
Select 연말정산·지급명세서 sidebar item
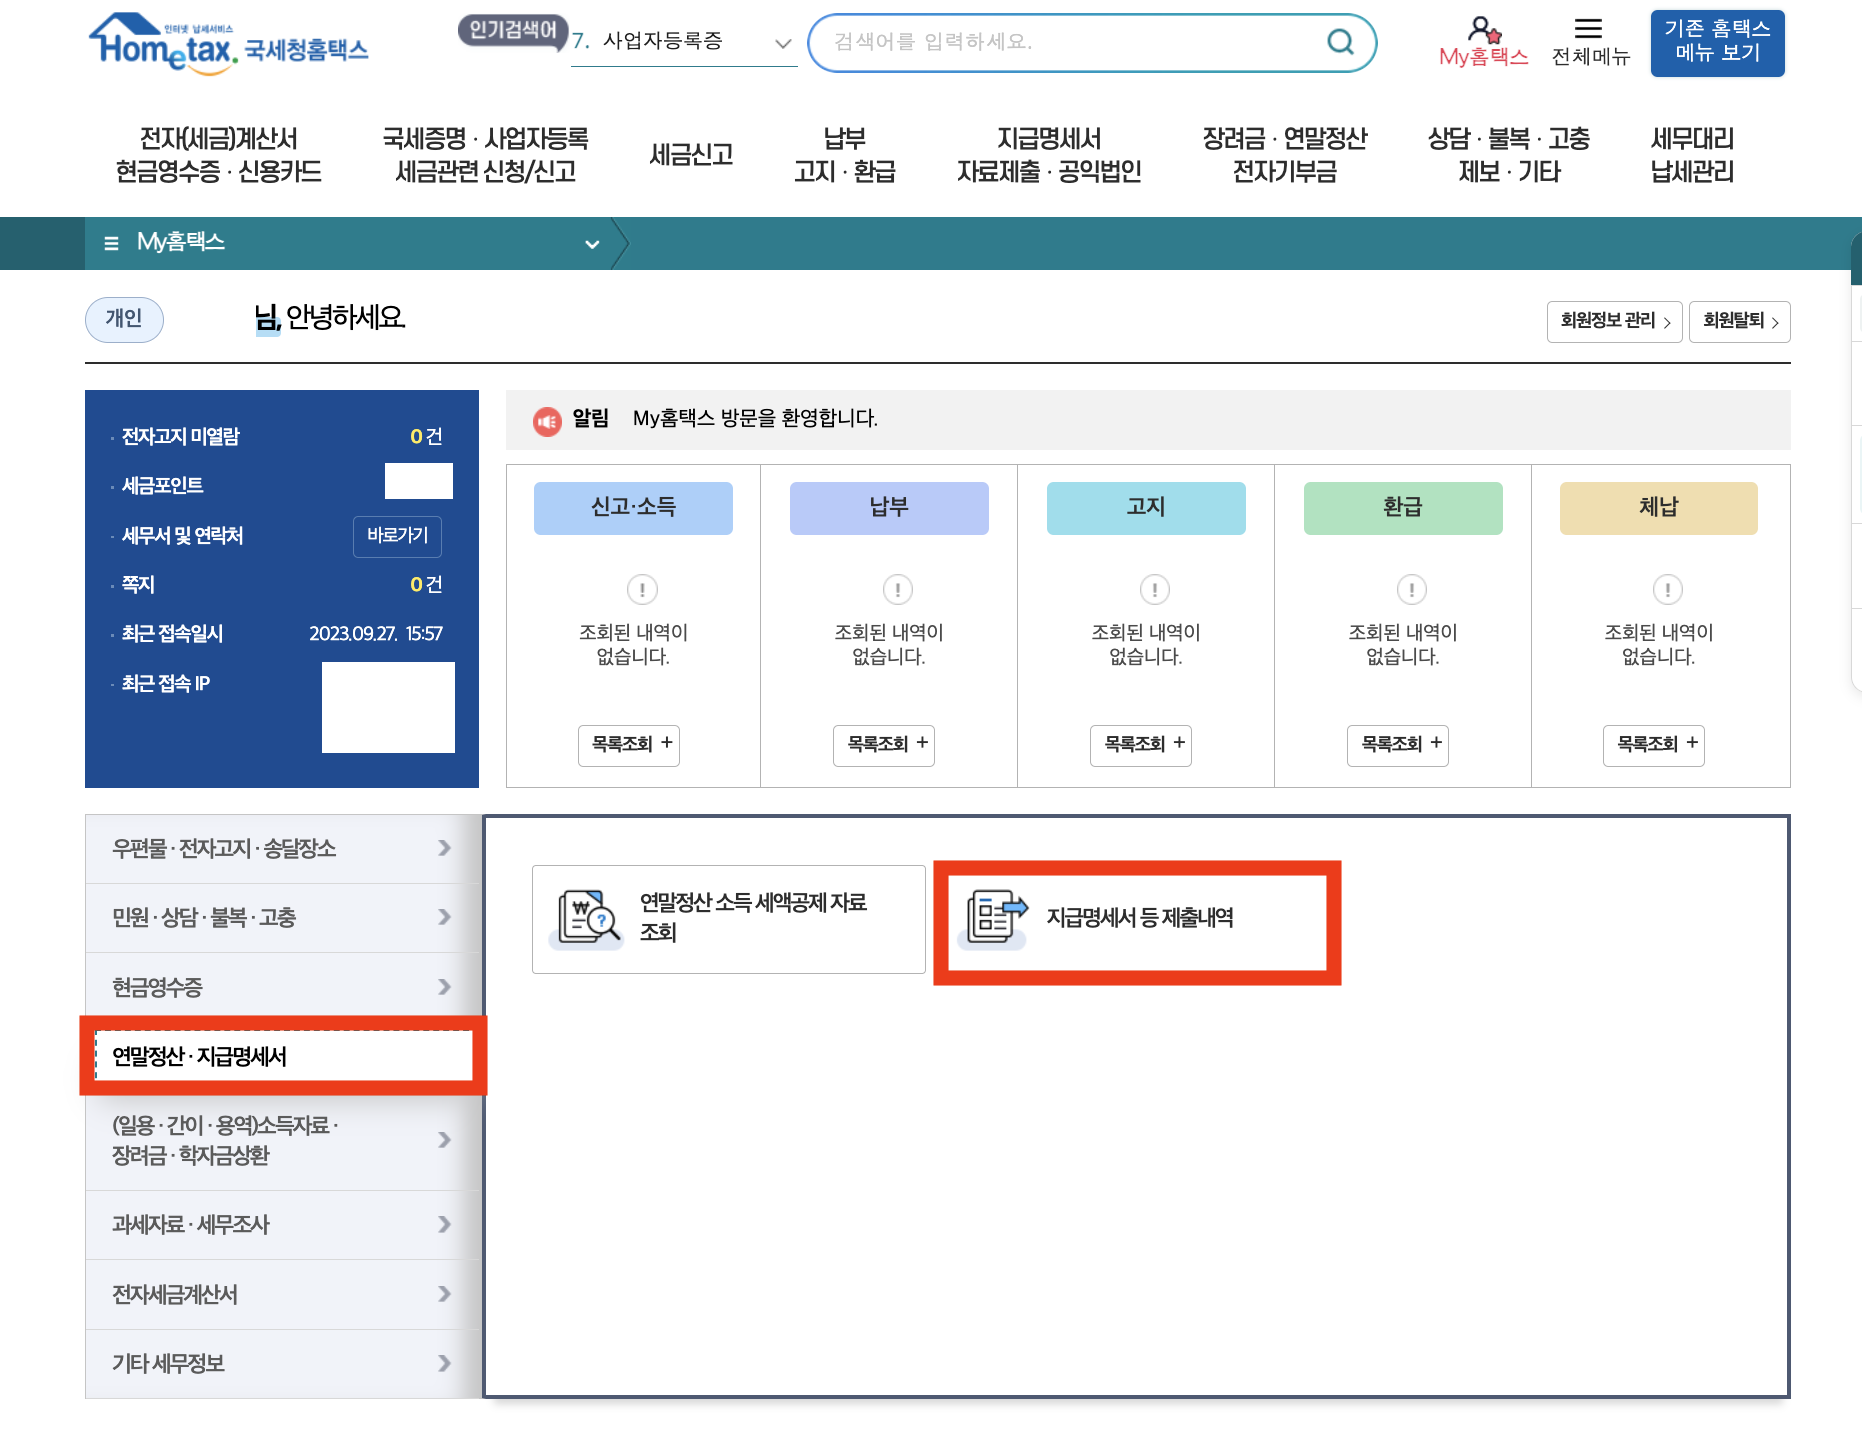click(x=283, y=1056)
